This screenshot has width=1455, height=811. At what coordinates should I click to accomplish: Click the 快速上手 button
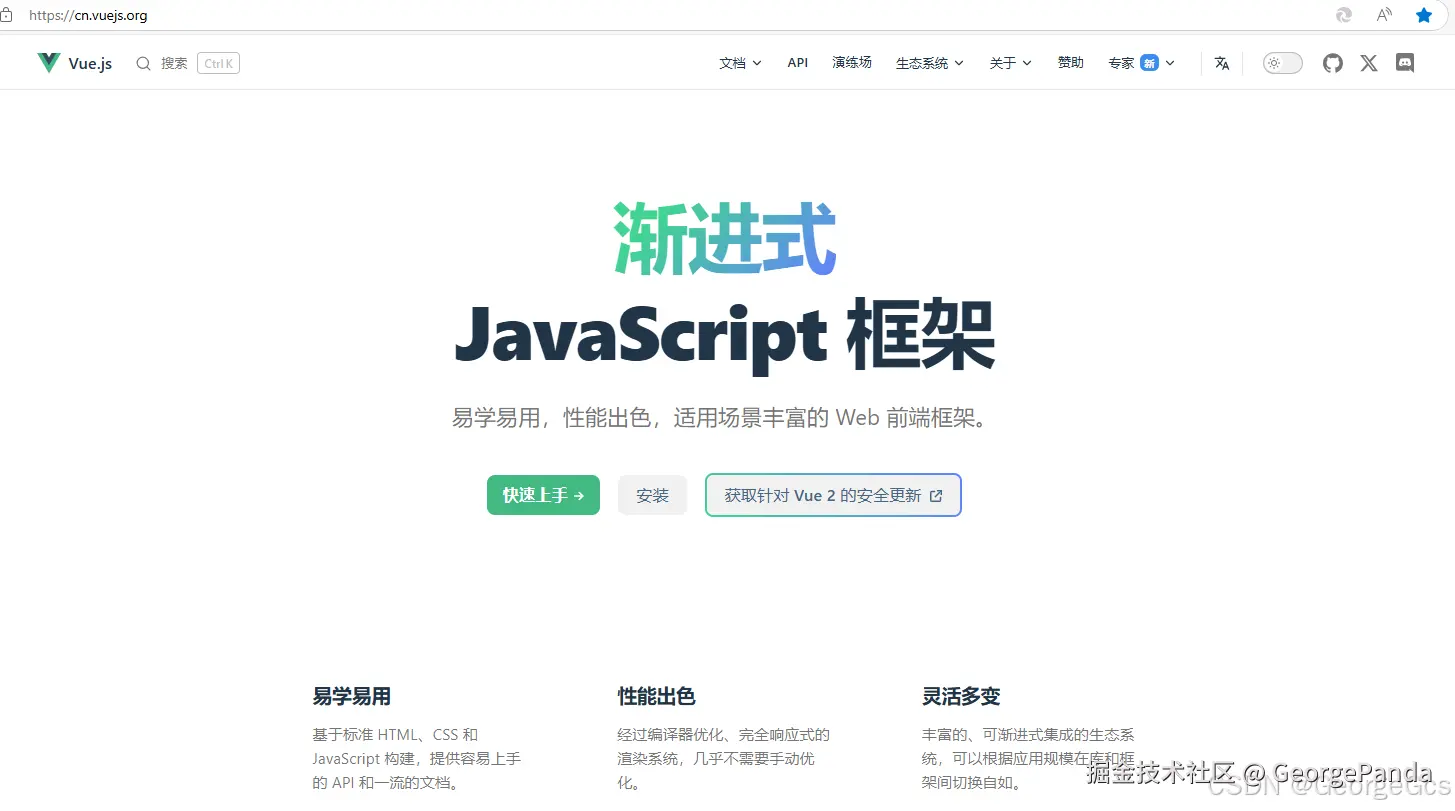click(543, 495)
